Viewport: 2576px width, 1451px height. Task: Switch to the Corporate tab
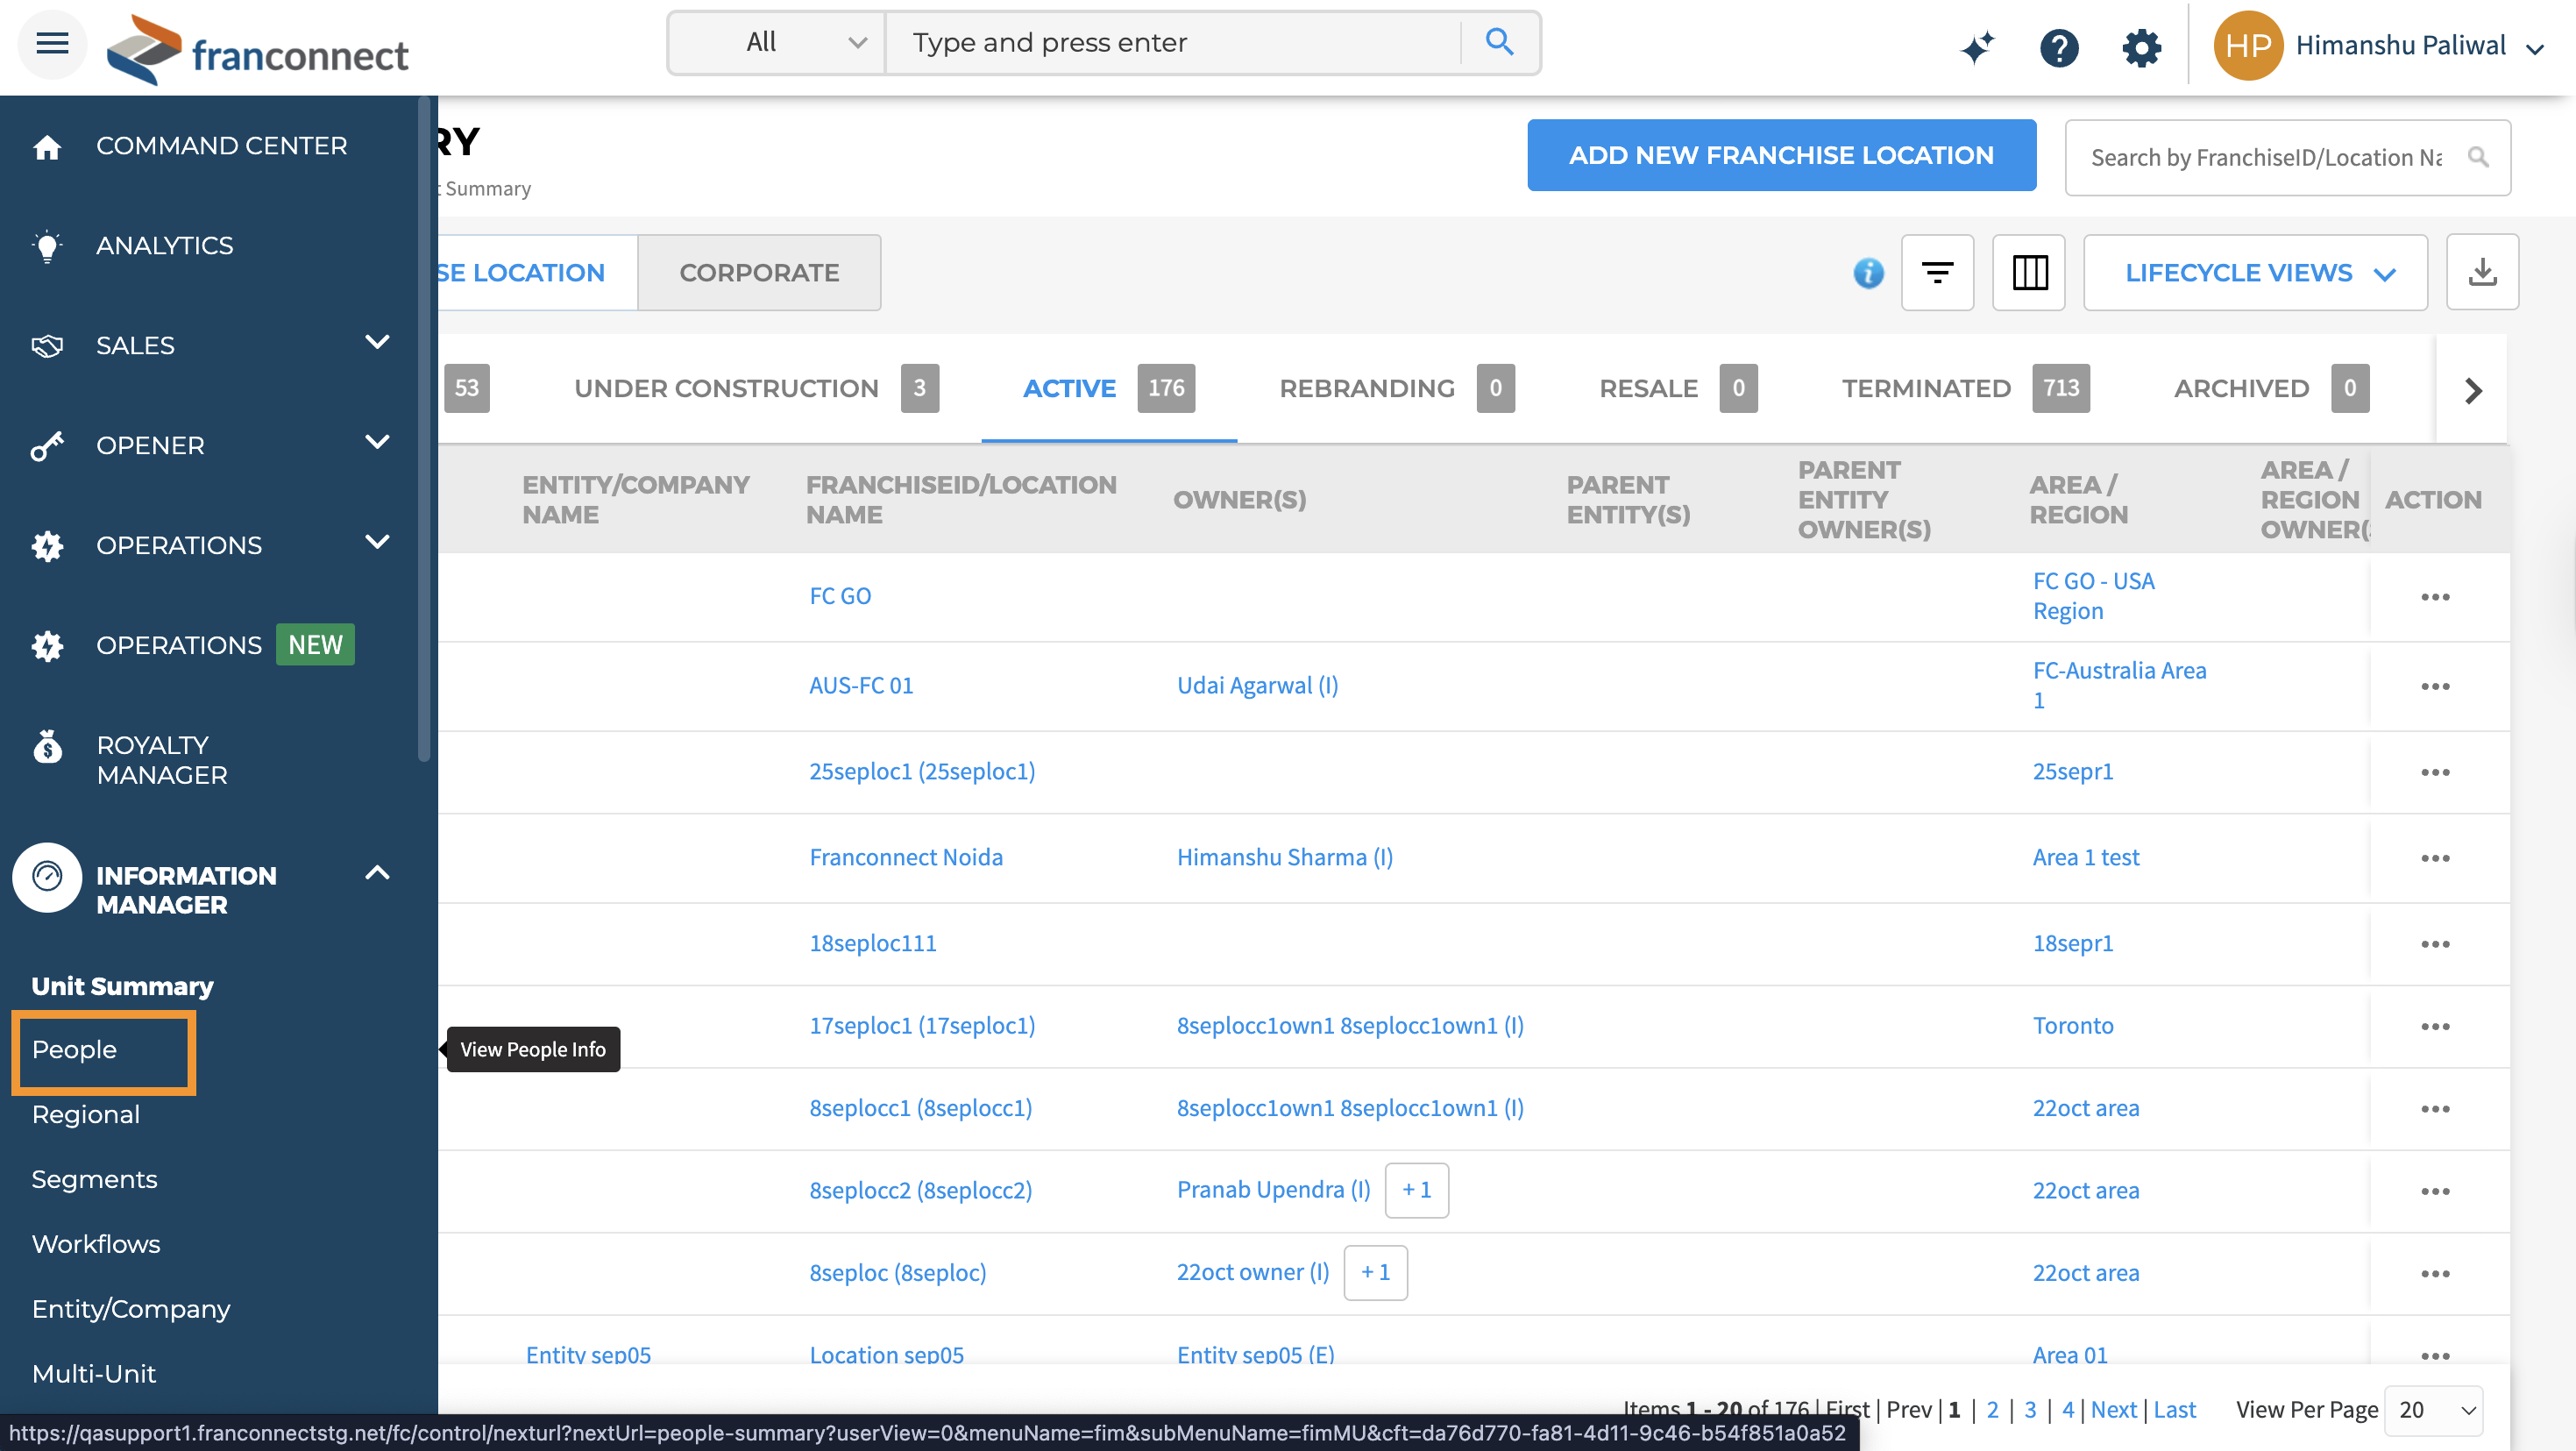[x=759, y=272]
